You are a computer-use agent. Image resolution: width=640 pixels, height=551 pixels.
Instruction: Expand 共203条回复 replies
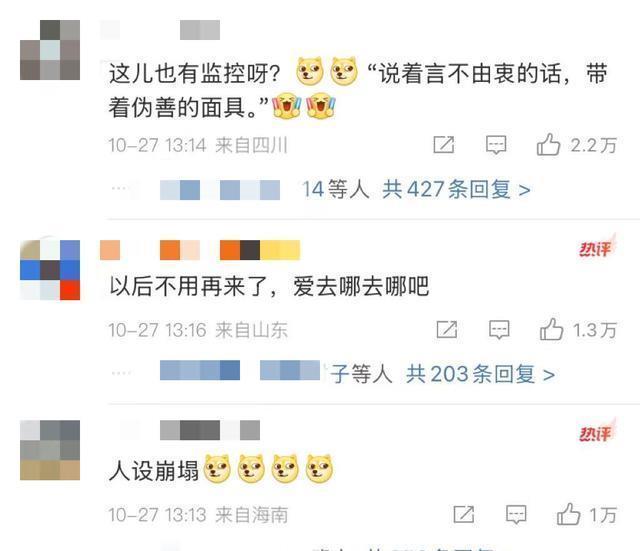(480, 374)
